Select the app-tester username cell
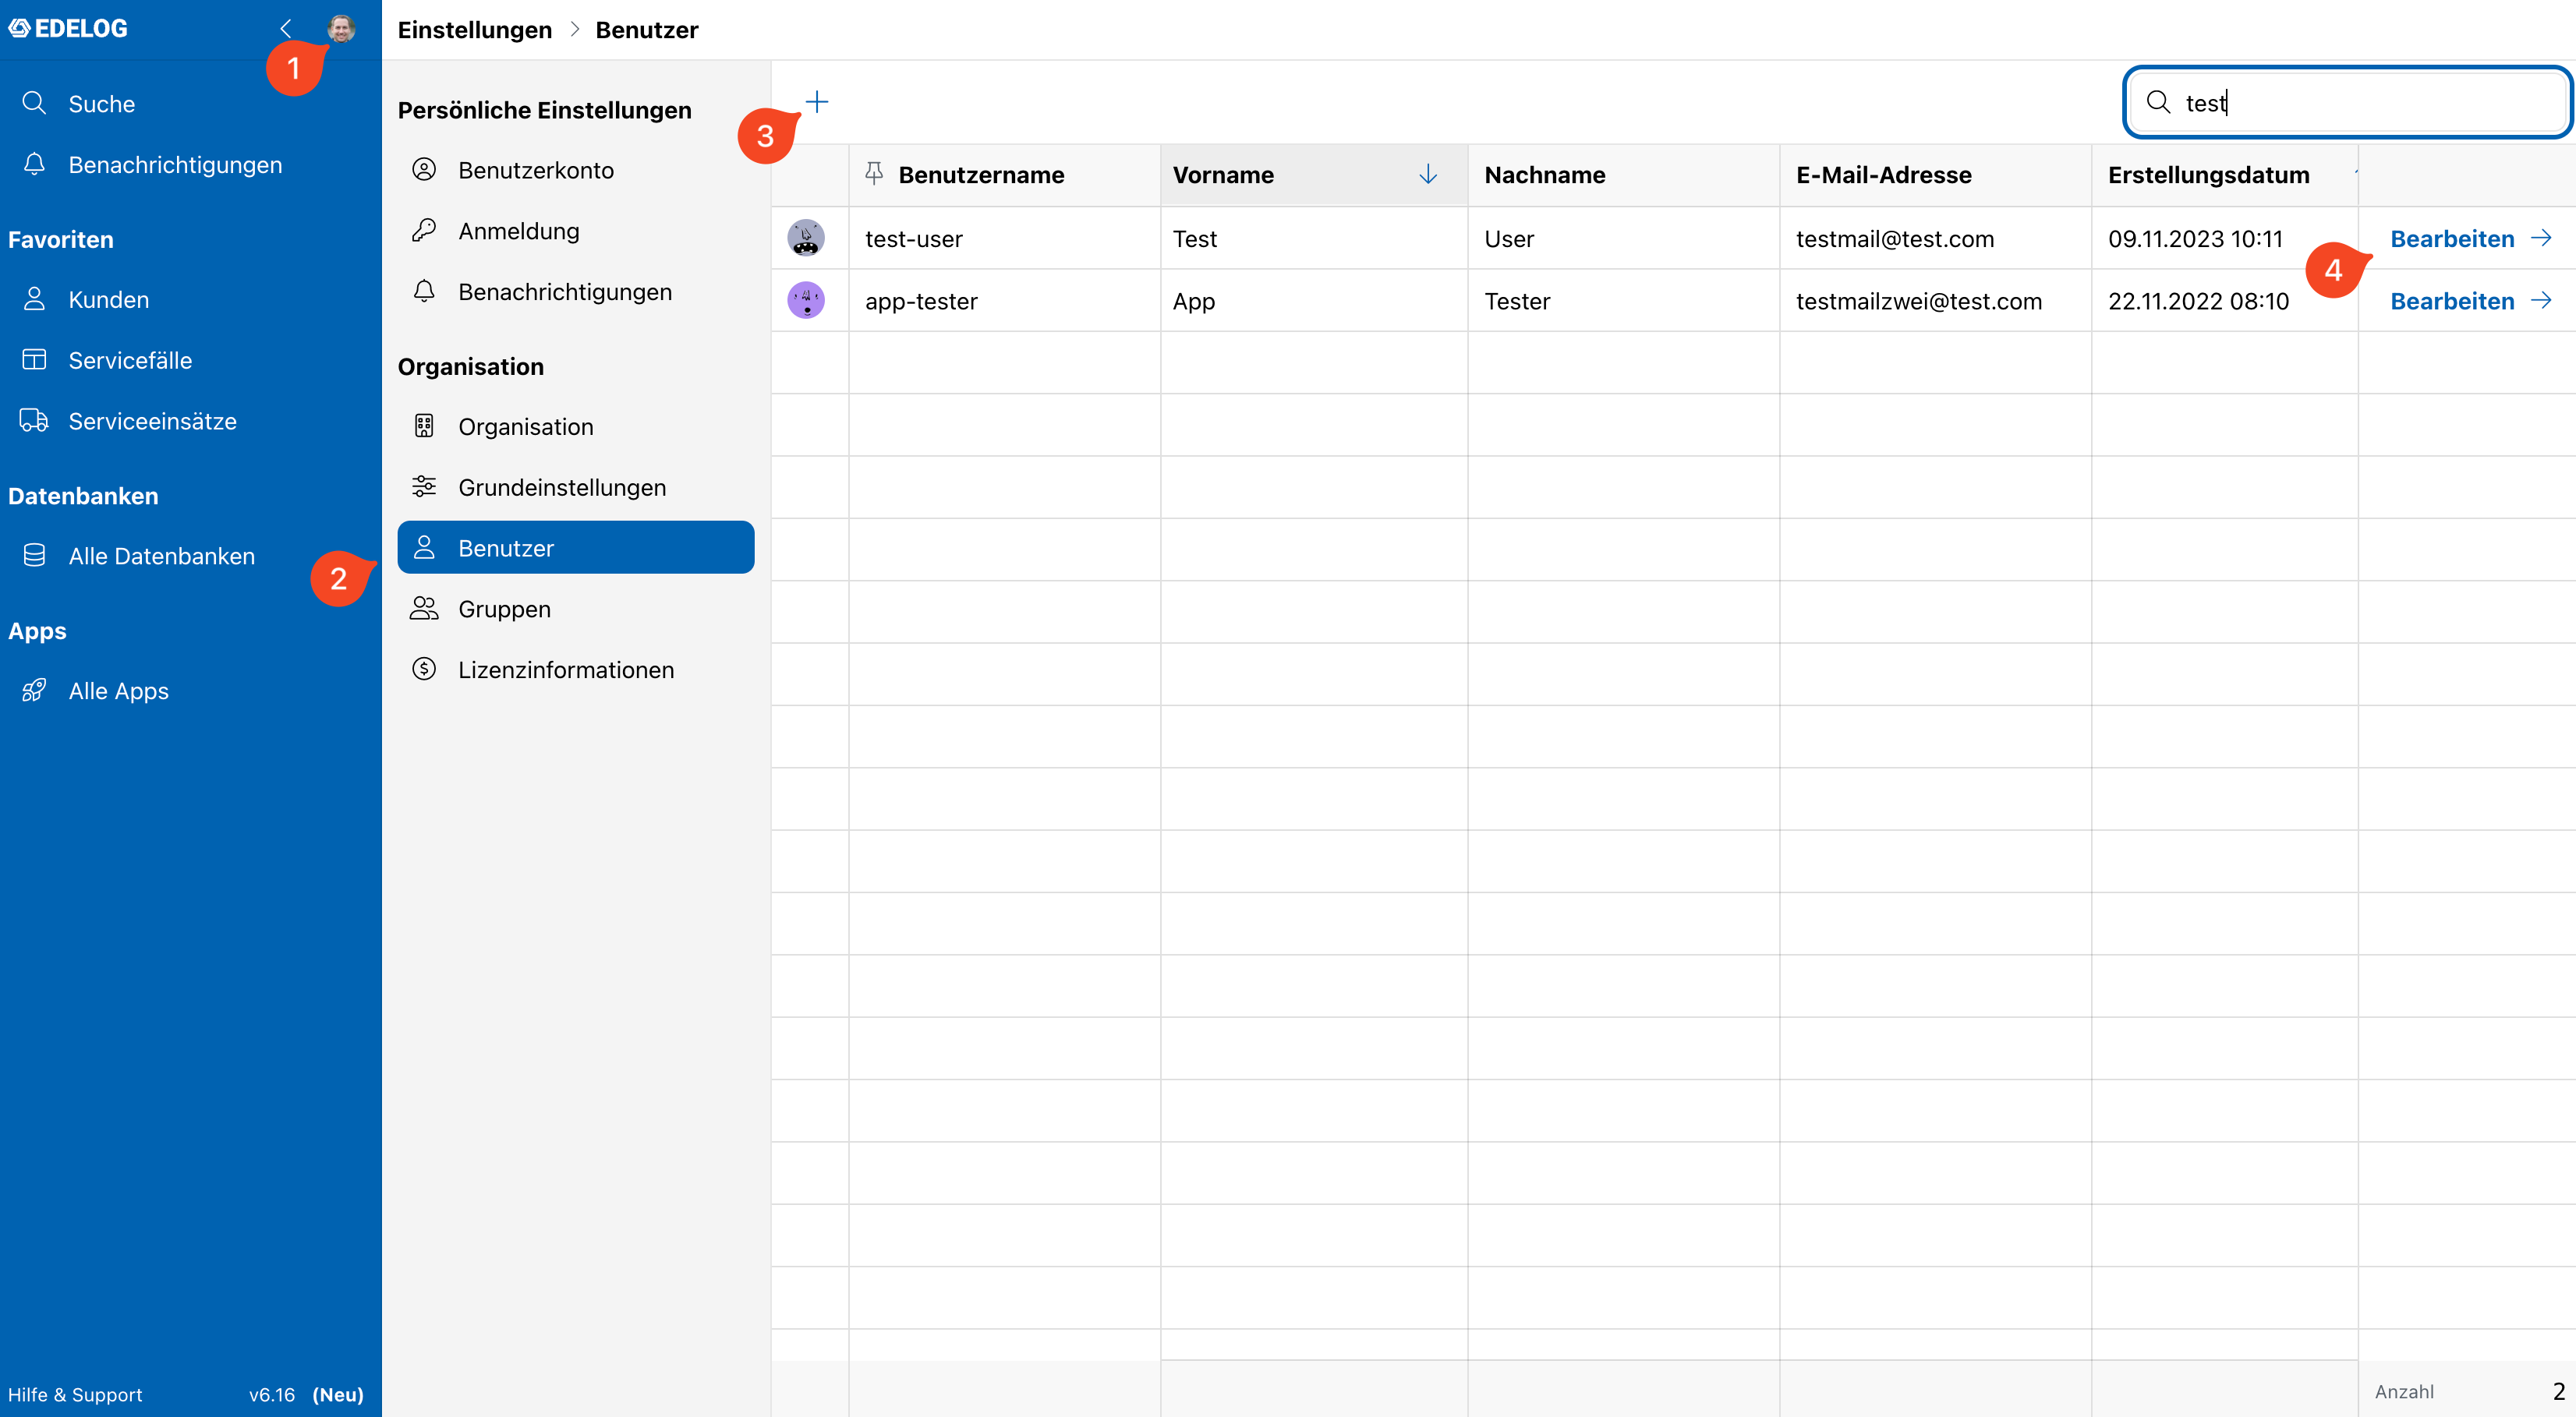The image size is (2576, 1417). coord(1004,300)
